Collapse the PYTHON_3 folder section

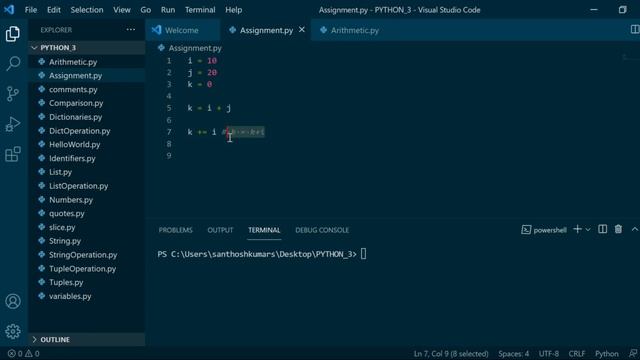tap(87, 48)
